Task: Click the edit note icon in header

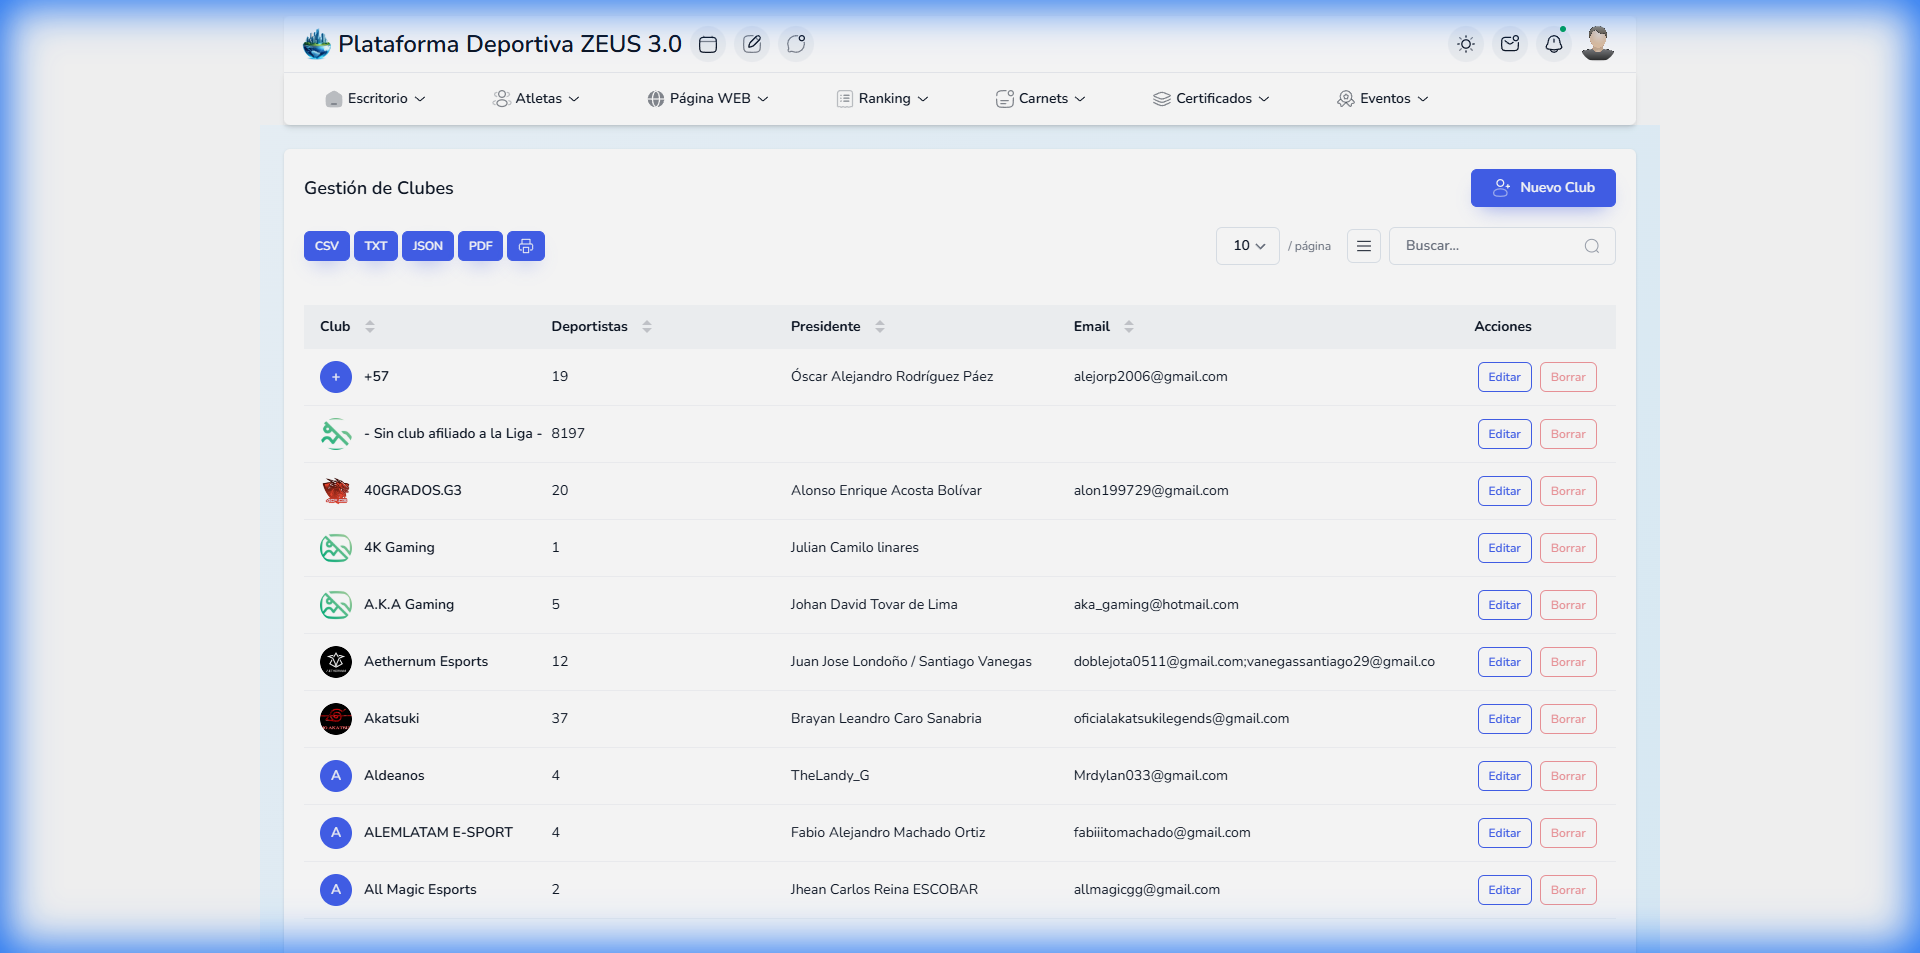Action: (x=752, y=44)
